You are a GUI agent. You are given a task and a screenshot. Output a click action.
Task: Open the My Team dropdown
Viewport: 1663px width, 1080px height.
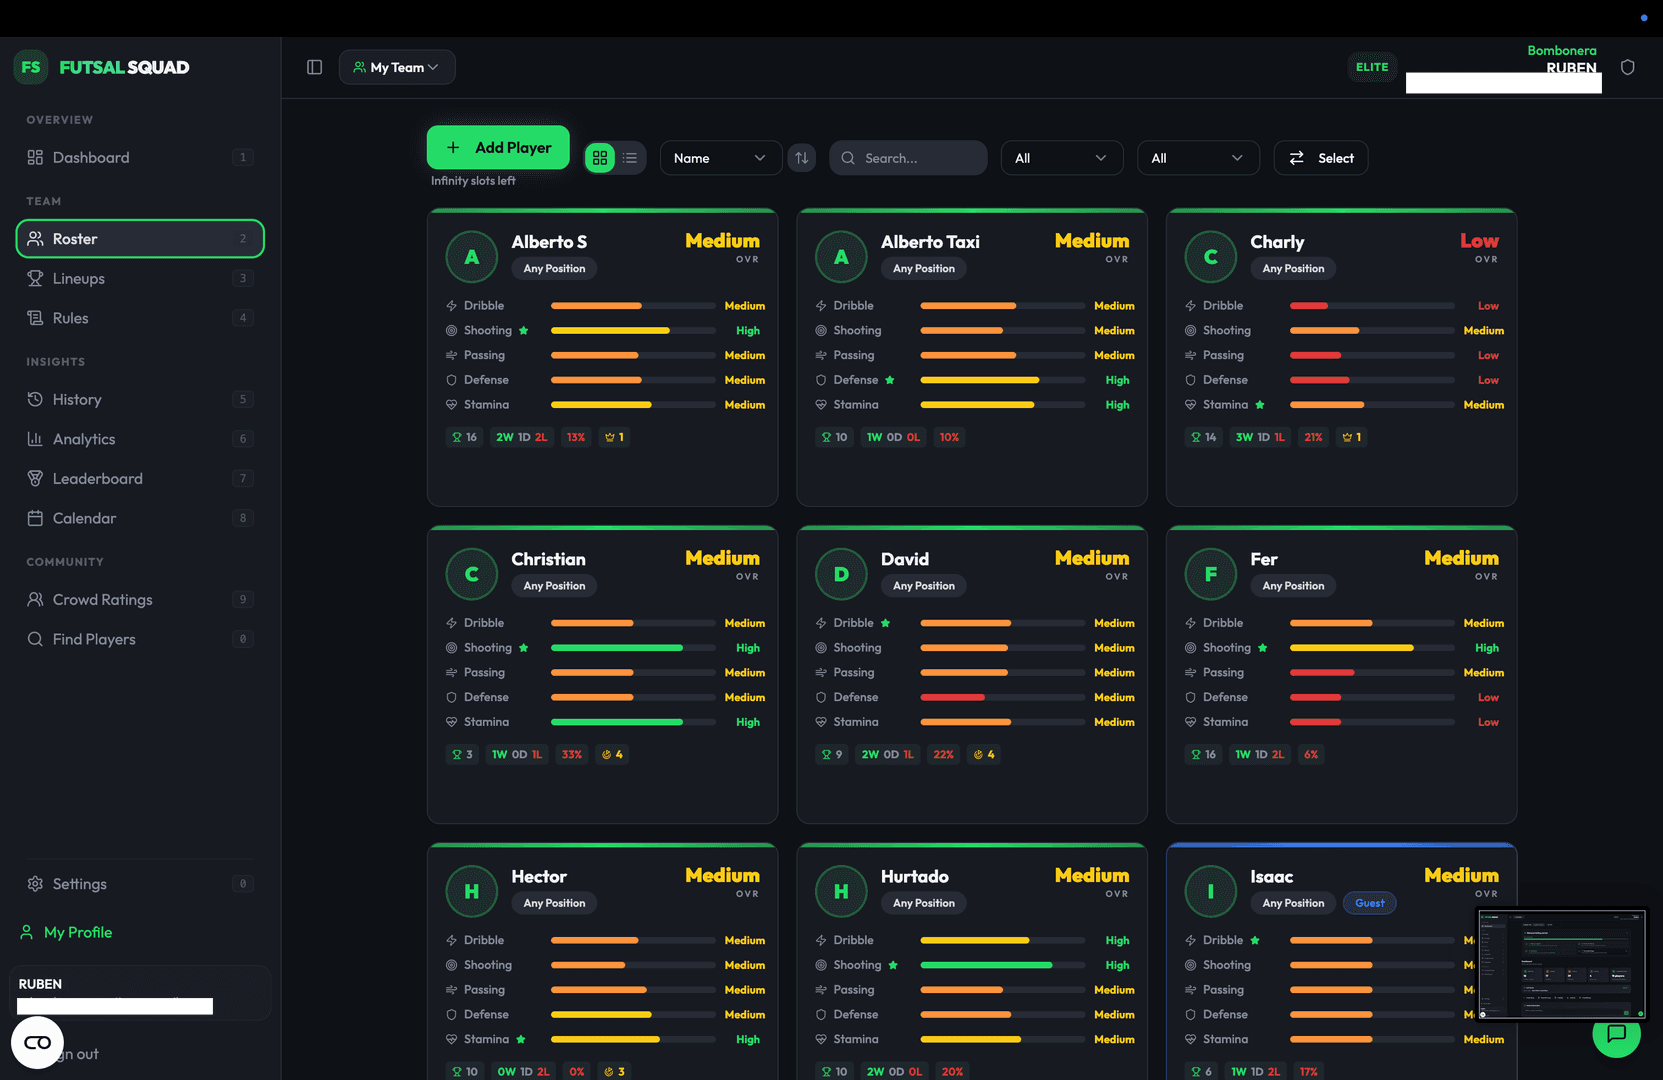pos(397,67)
